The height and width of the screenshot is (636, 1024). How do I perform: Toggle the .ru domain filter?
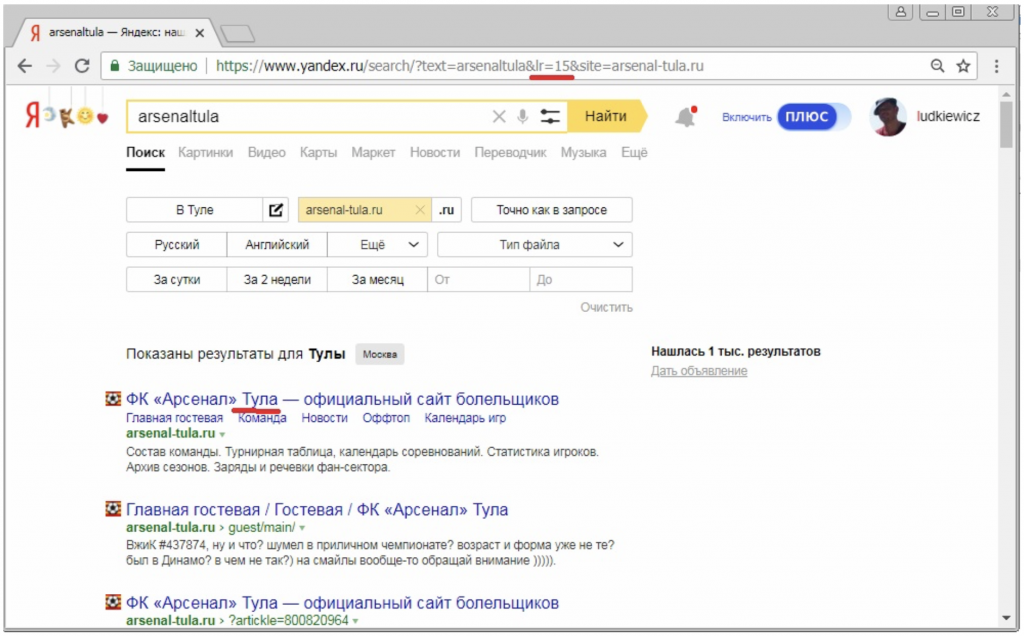point(447,210)
